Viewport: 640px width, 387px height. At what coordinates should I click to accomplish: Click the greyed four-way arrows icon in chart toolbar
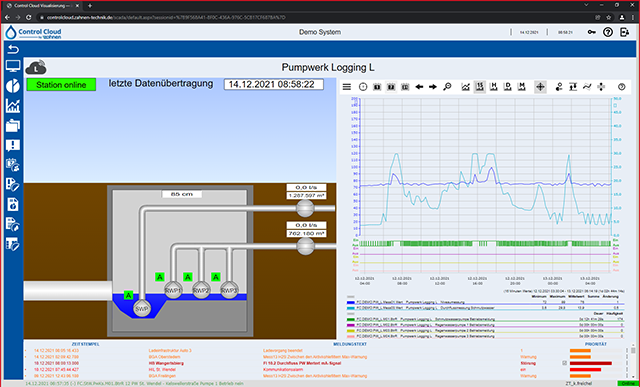coord(601,87)
